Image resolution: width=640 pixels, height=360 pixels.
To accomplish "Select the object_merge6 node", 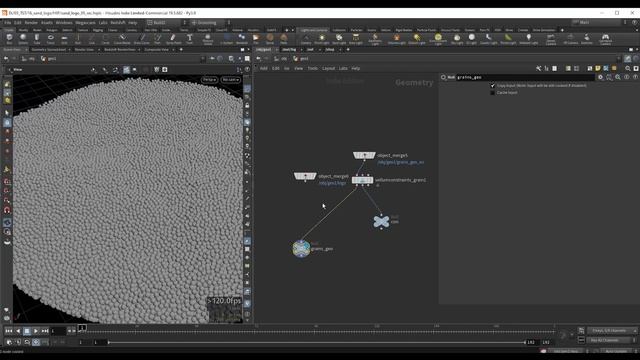I will (x=305, y=176).
